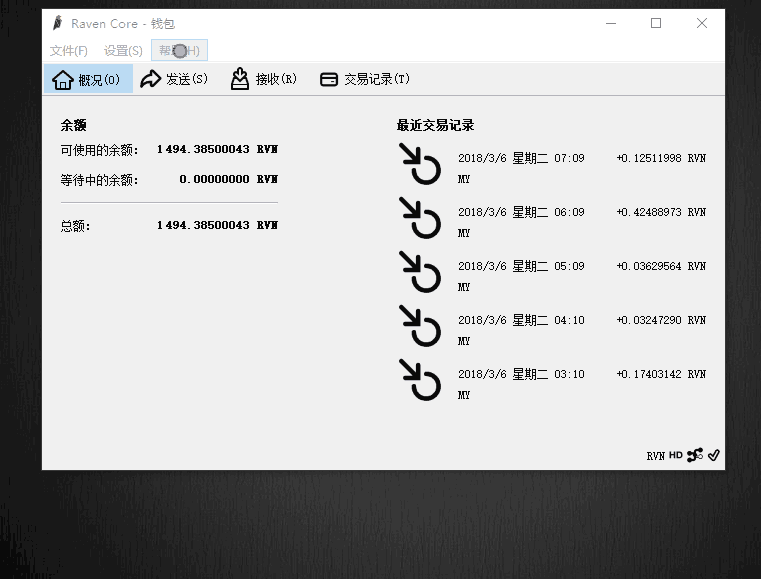Viewport: 761px width, 579px height.
Task: Click the send arrow icon
Action: (x=150, y=79)
